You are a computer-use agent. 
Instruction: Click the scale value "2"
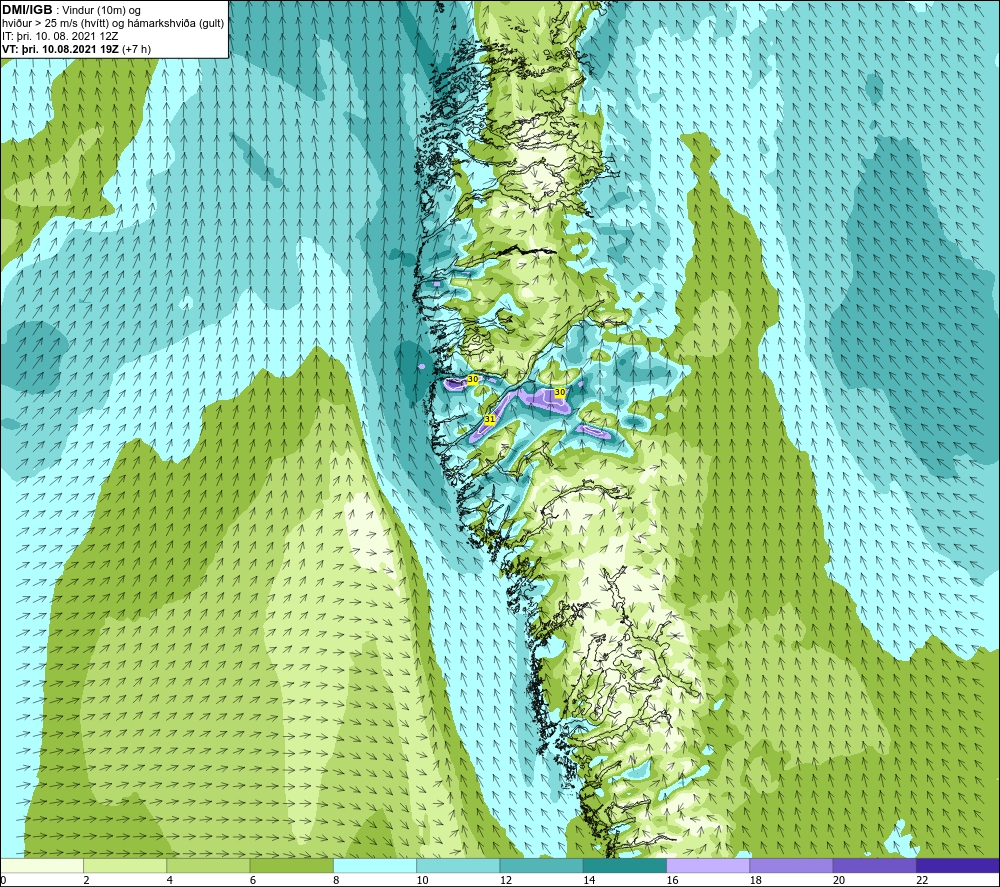pyautogui.click(x=86, y=880)
